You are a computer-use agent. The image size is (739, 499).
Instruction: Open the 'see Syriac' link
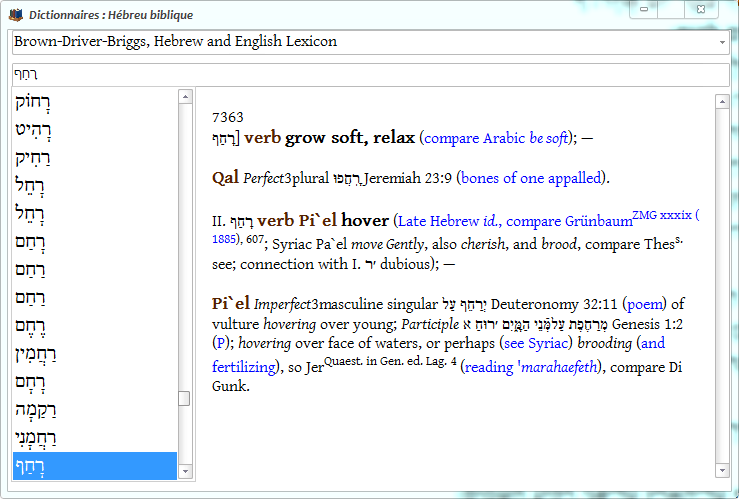pos(535,344)
